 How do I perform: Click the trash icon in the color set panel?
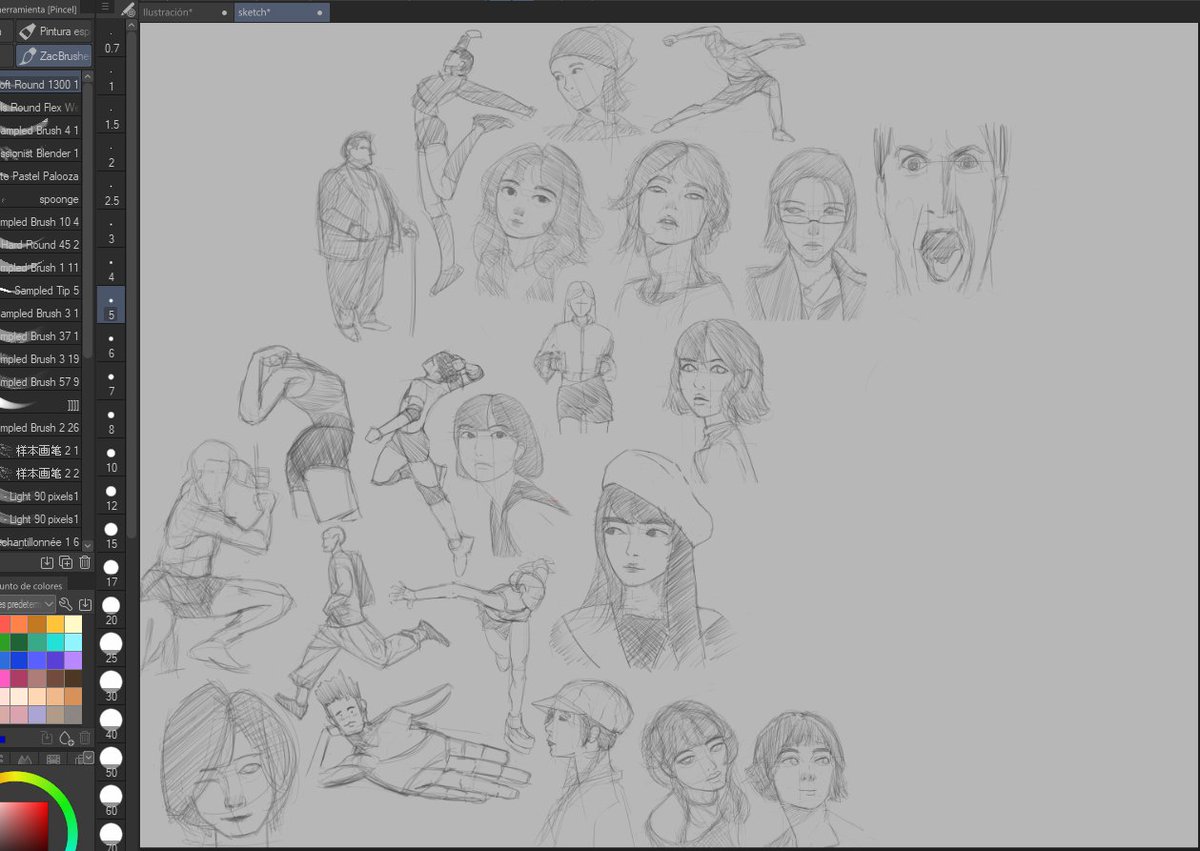[85, 737]
